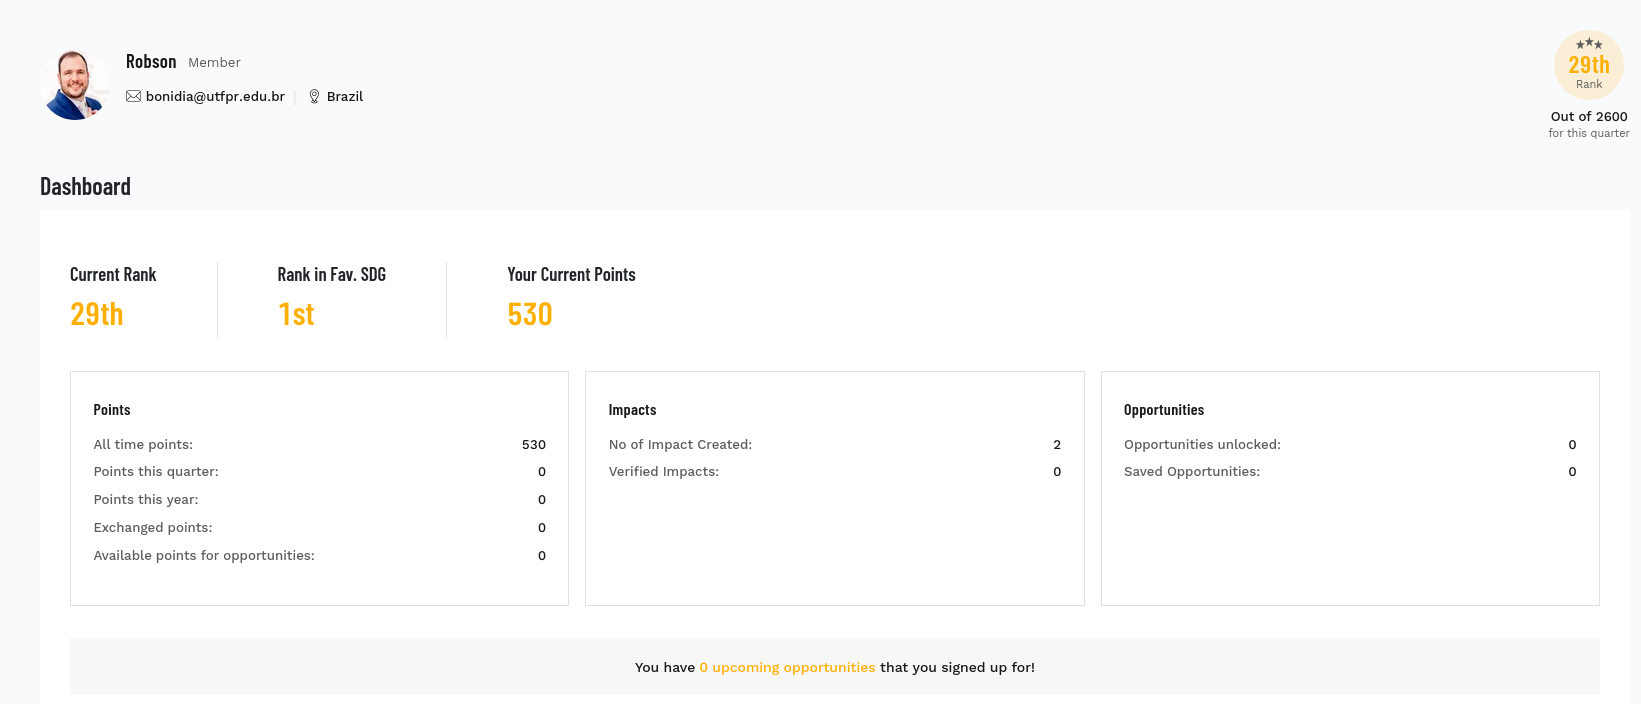Viewport: 1641px width, 704px height.
Task: Click the Your Current Points 530 value
Action: click(x=530, y=315)
